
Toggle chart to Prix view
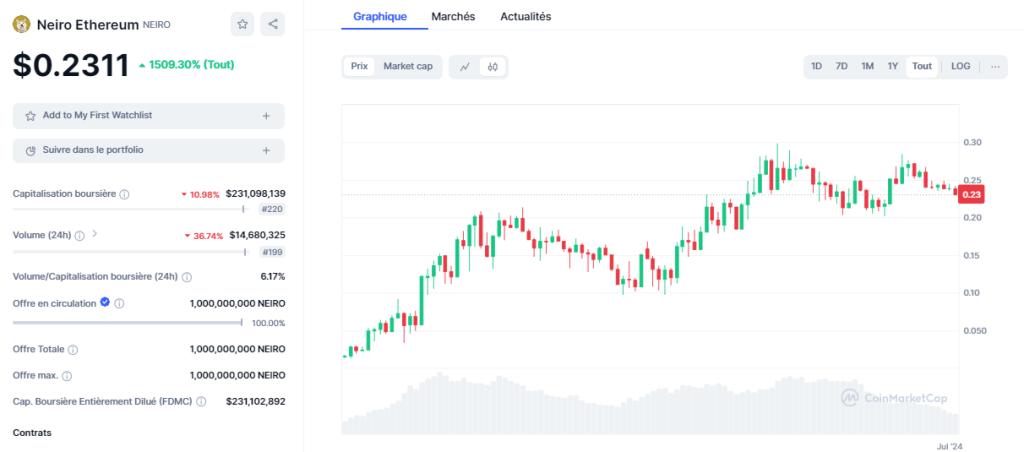pyautogui.click(x=359, y=66)
